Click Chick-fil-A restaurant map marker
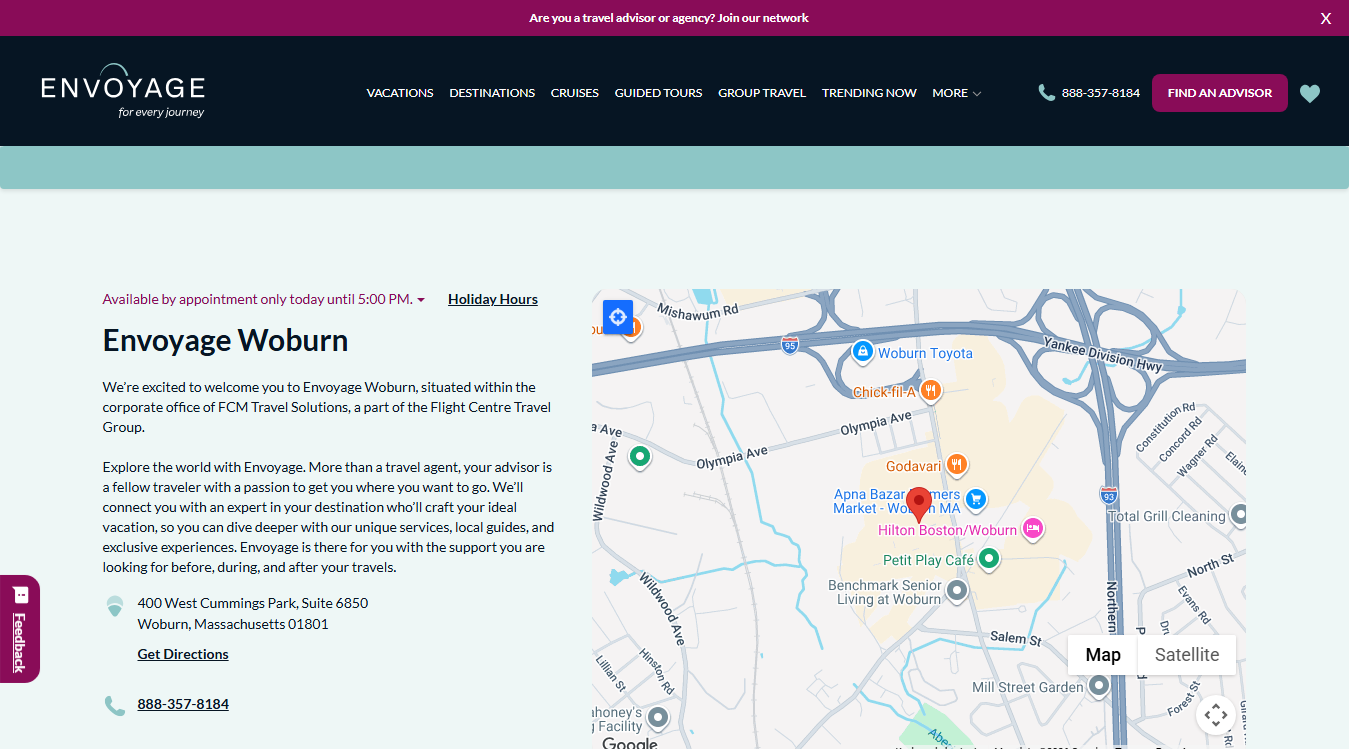Screen dimensions: 1349x749 930,391
